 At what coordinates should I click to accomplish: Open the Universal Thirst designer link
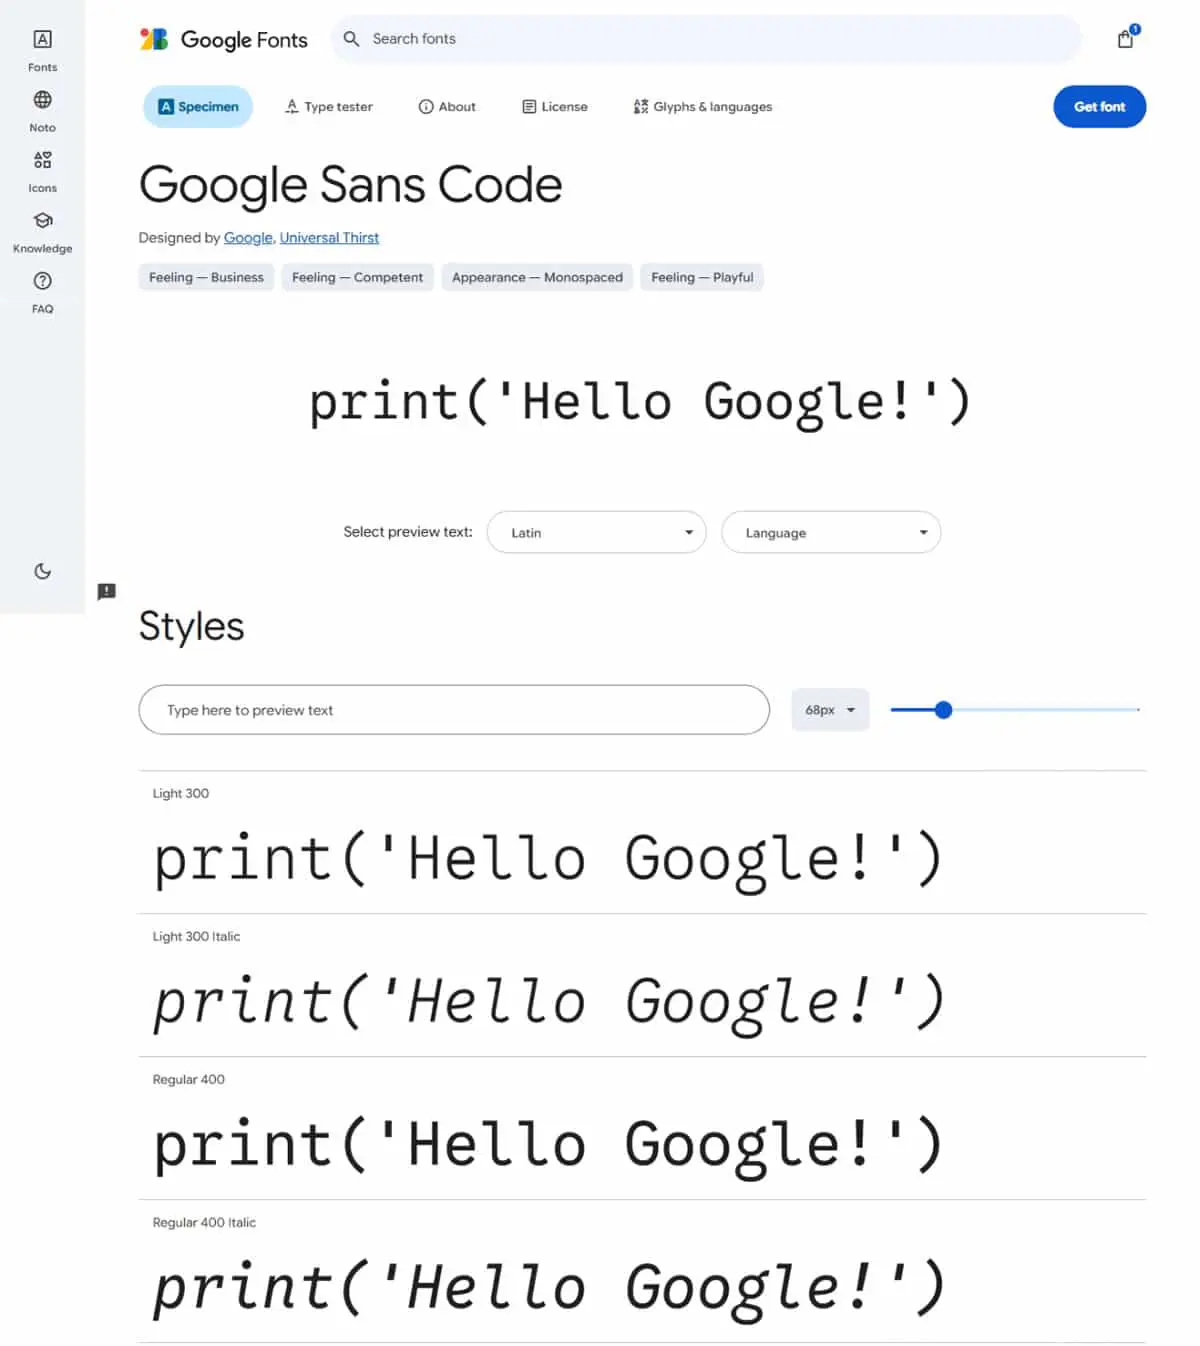click(x=329, y=238)
